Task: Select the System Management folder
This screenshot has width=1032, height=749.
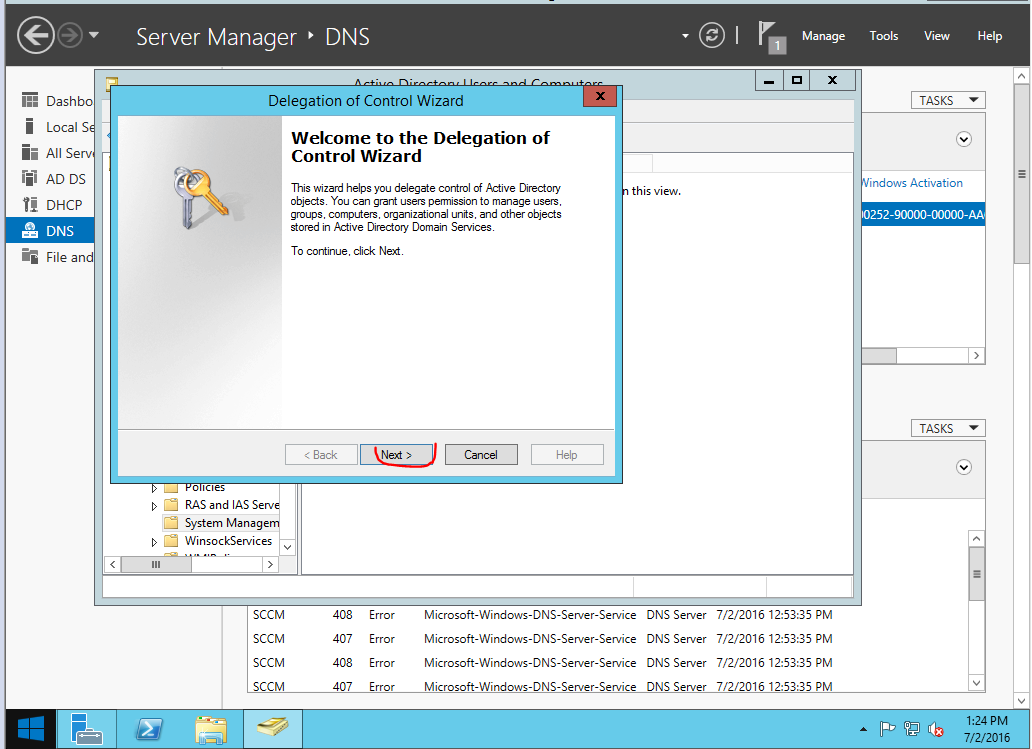Action: click(x=222, y=523)
